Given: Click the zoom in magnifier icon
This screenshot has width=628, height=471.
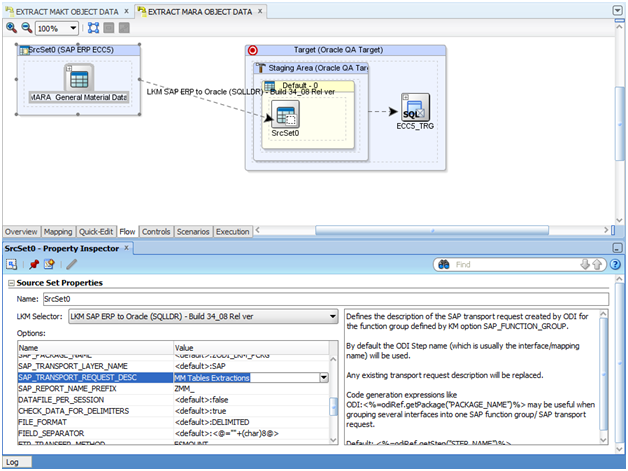Looking at the screenshot, I should [11, 28].
